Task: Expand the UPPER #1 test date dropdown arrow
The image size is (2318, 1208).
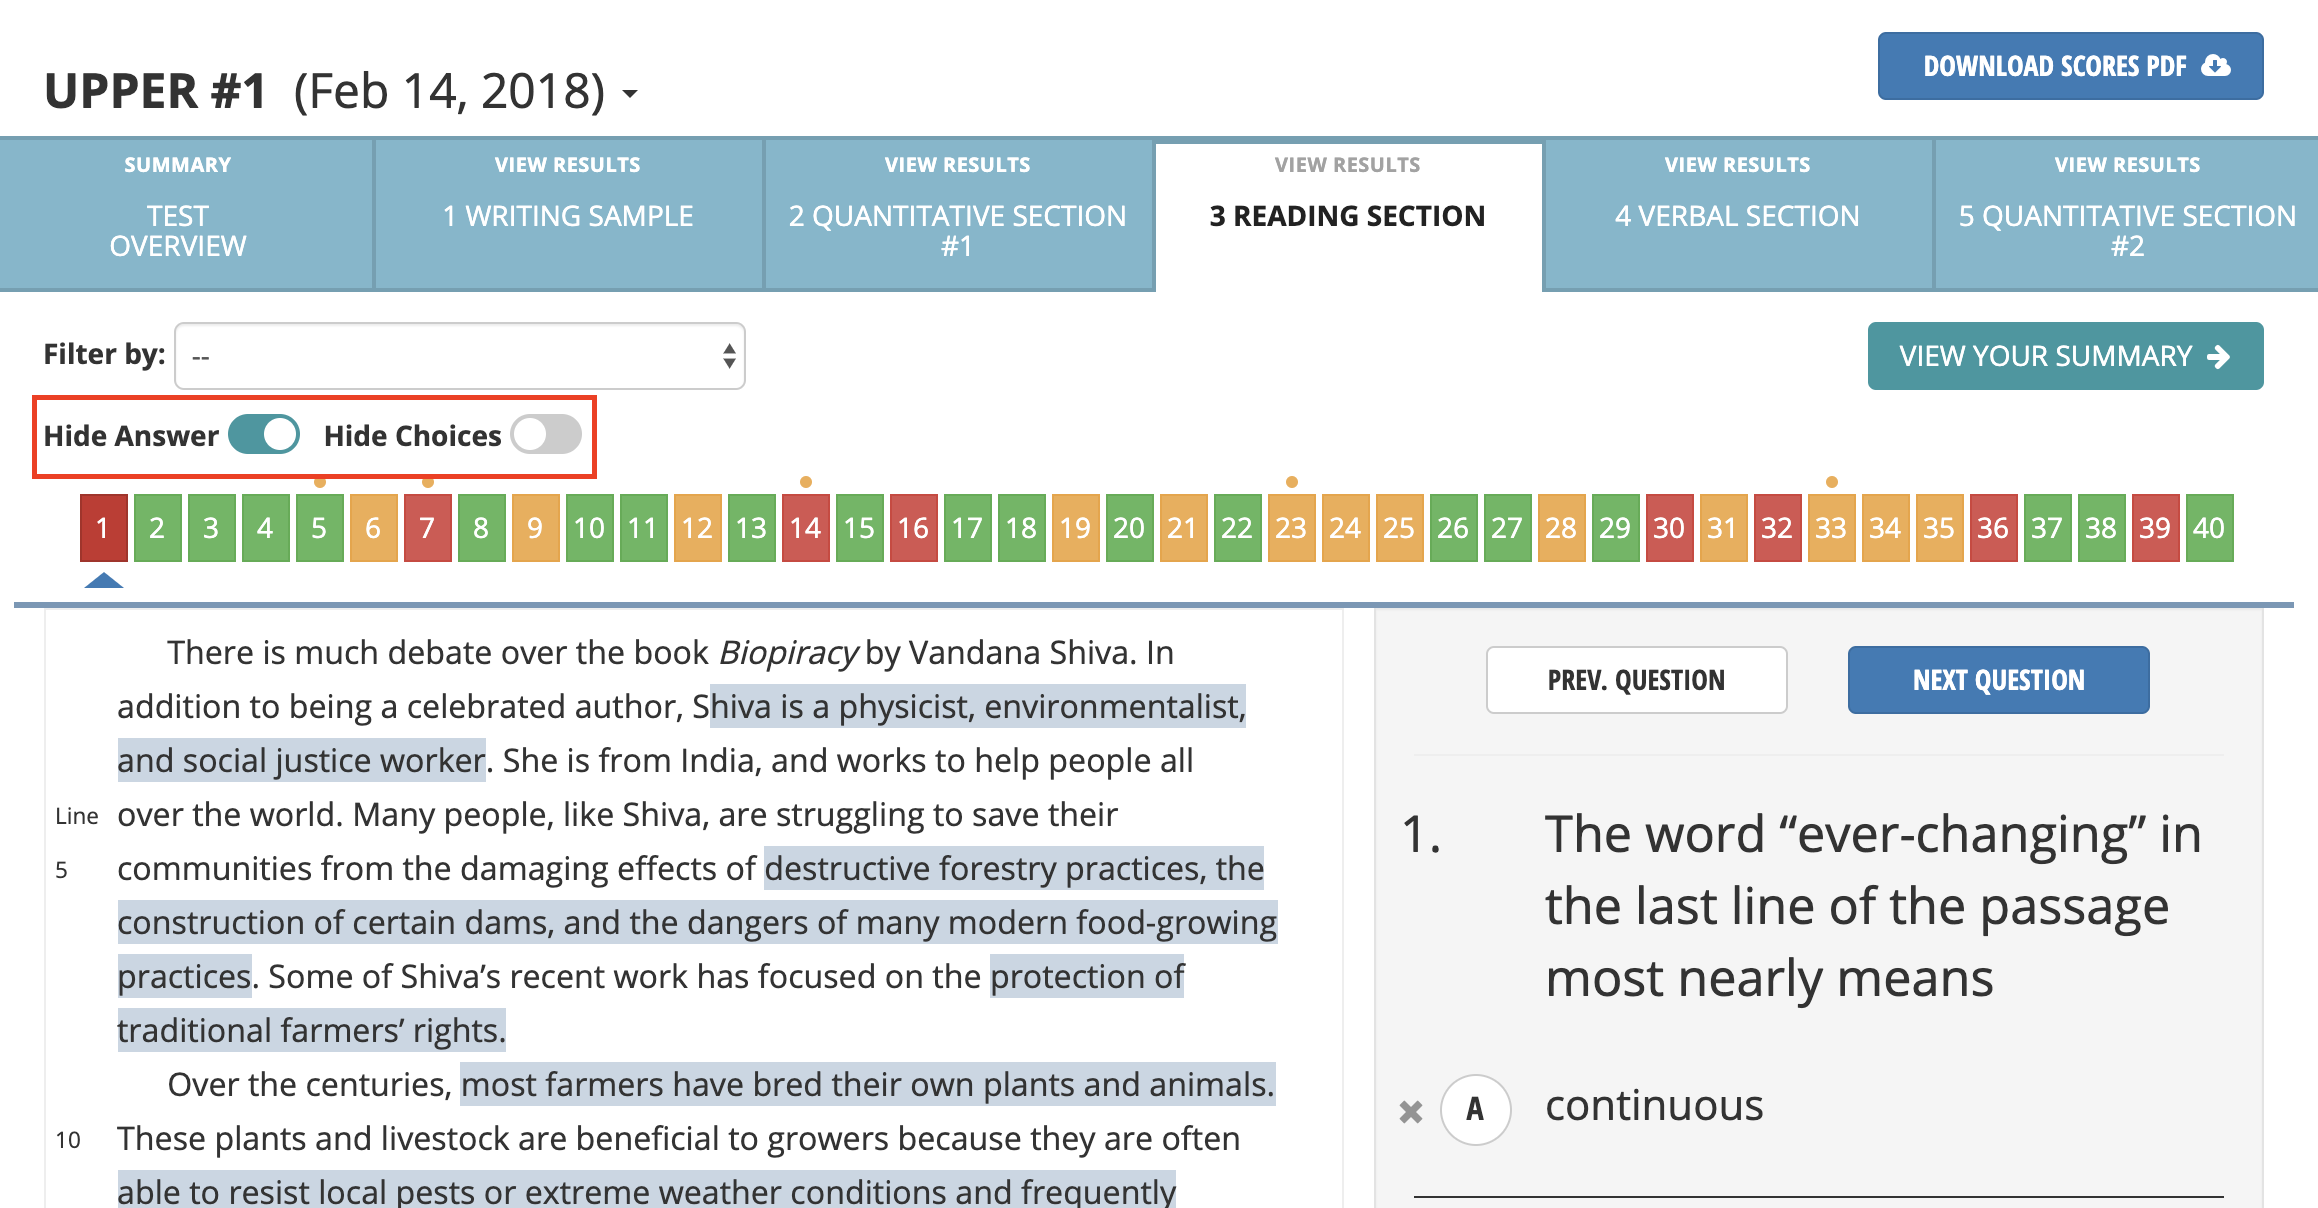Action: pos(630,94)
